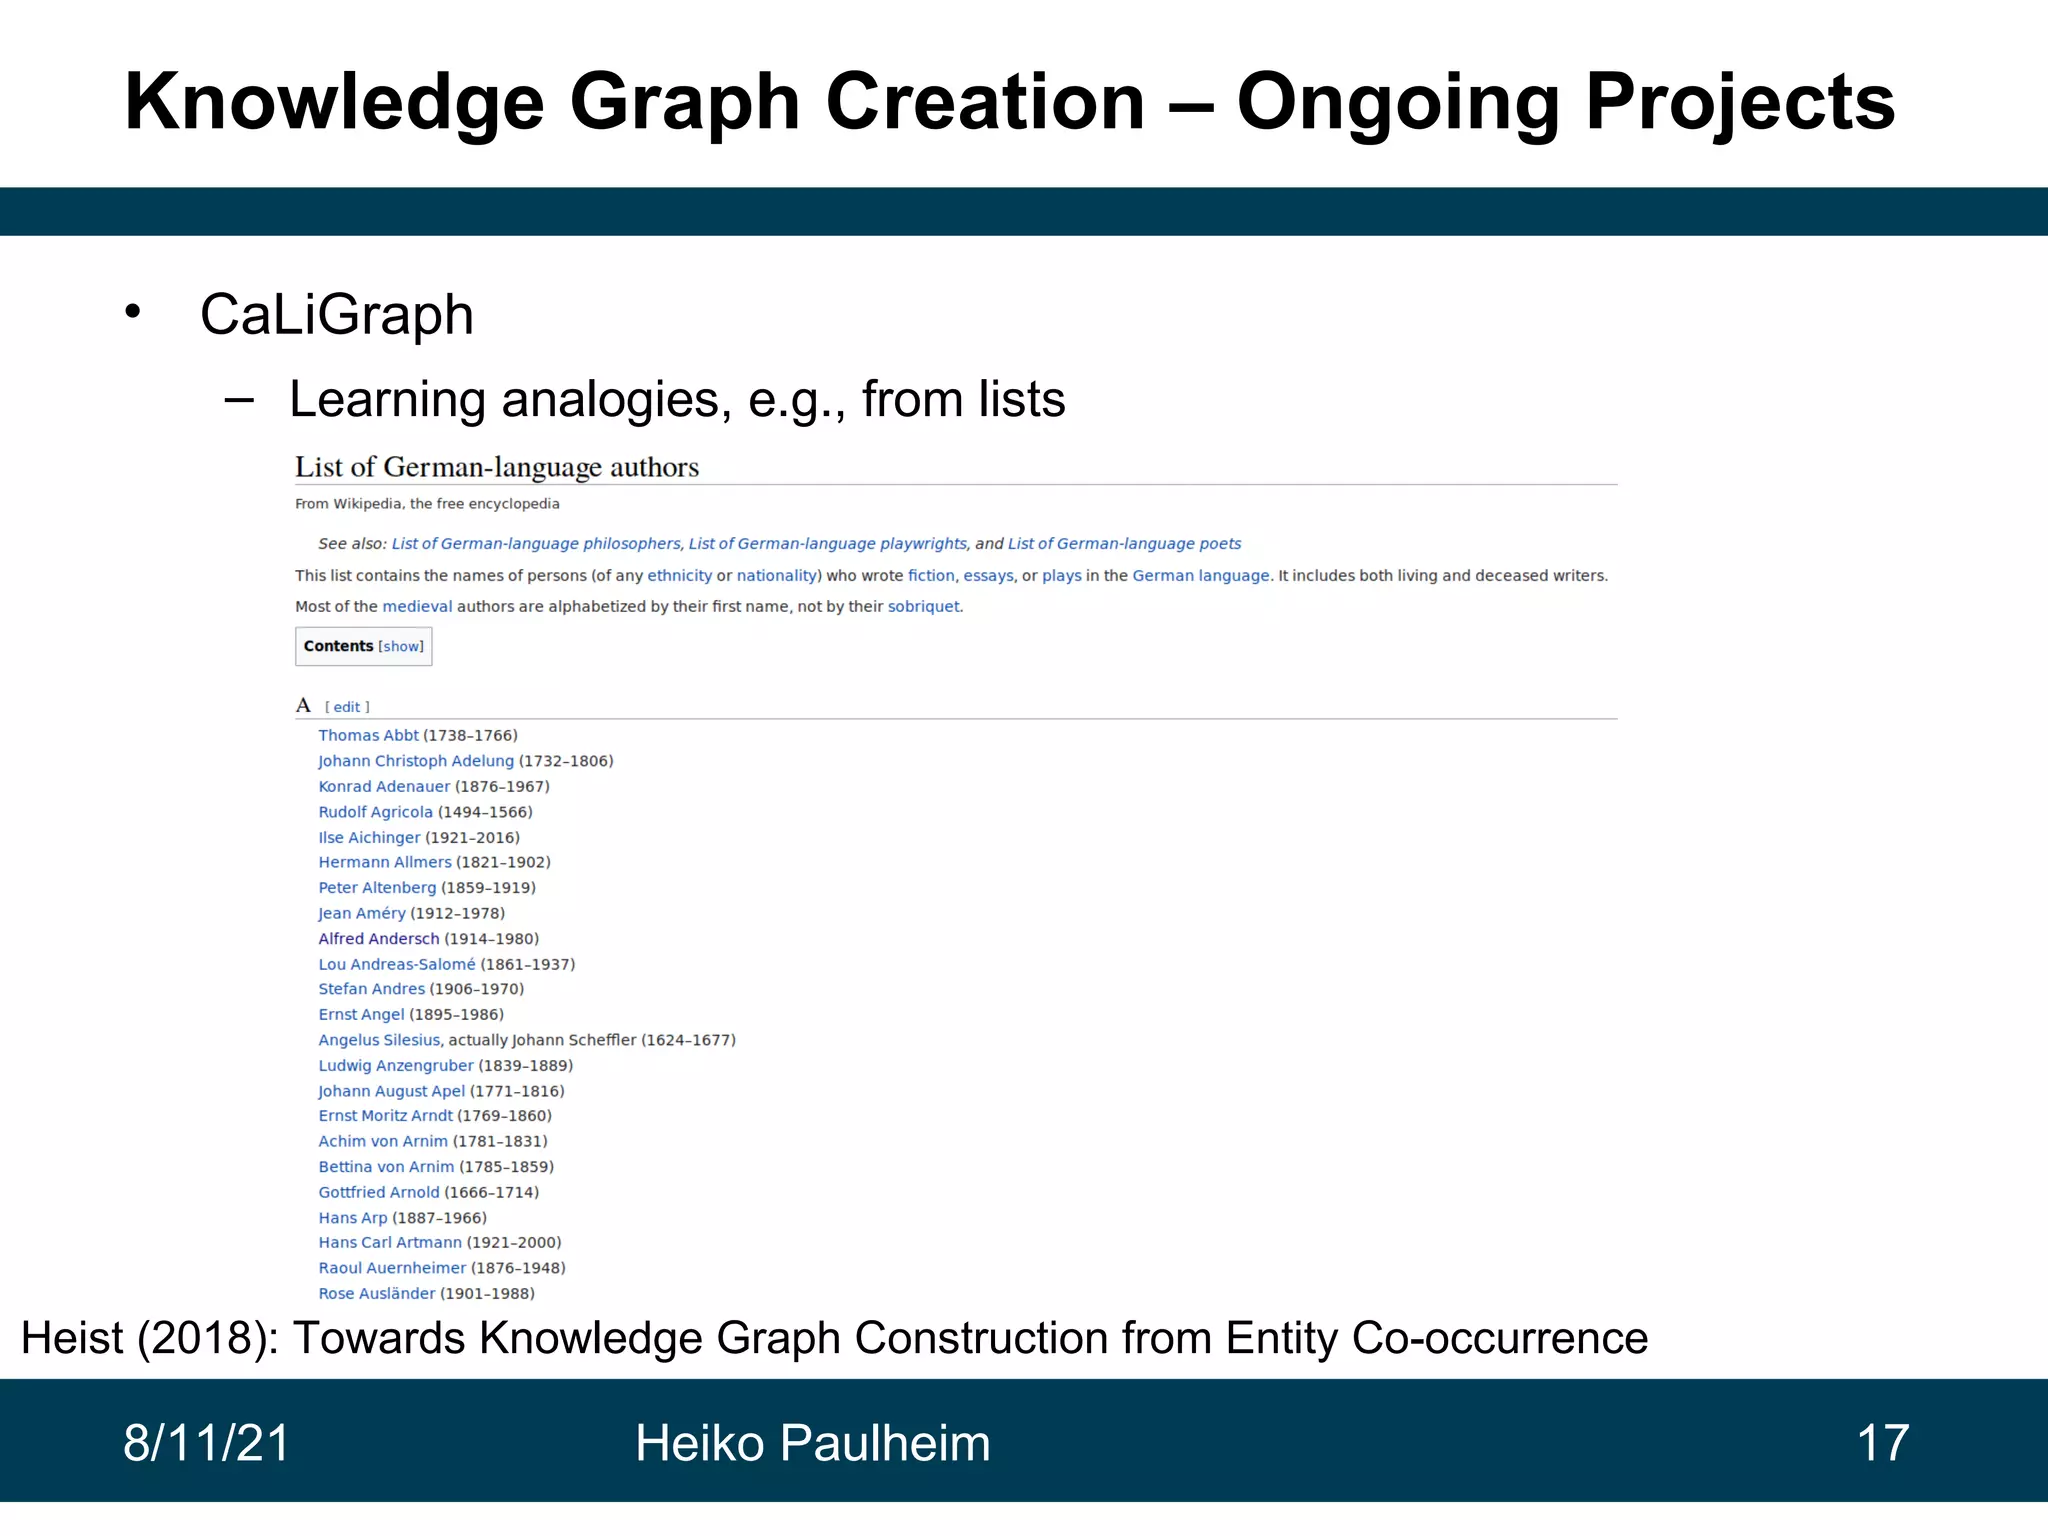Open the Stefan Andres article
Screen dimensions: 2048x1536
371,989
